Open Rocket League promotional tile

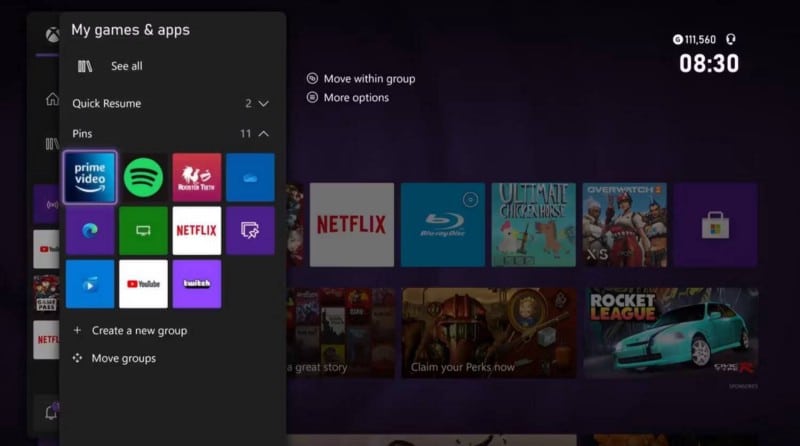[x=670, y=333]
